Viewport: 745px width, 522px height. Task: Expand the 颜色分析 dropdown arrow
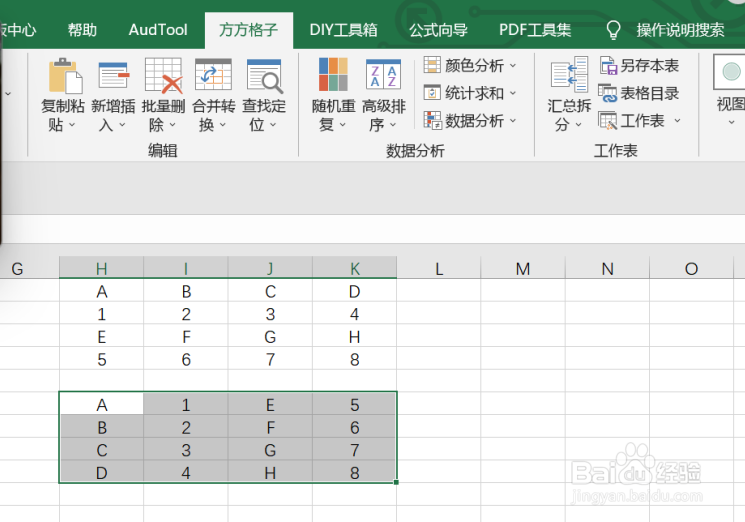pos(513,66)
